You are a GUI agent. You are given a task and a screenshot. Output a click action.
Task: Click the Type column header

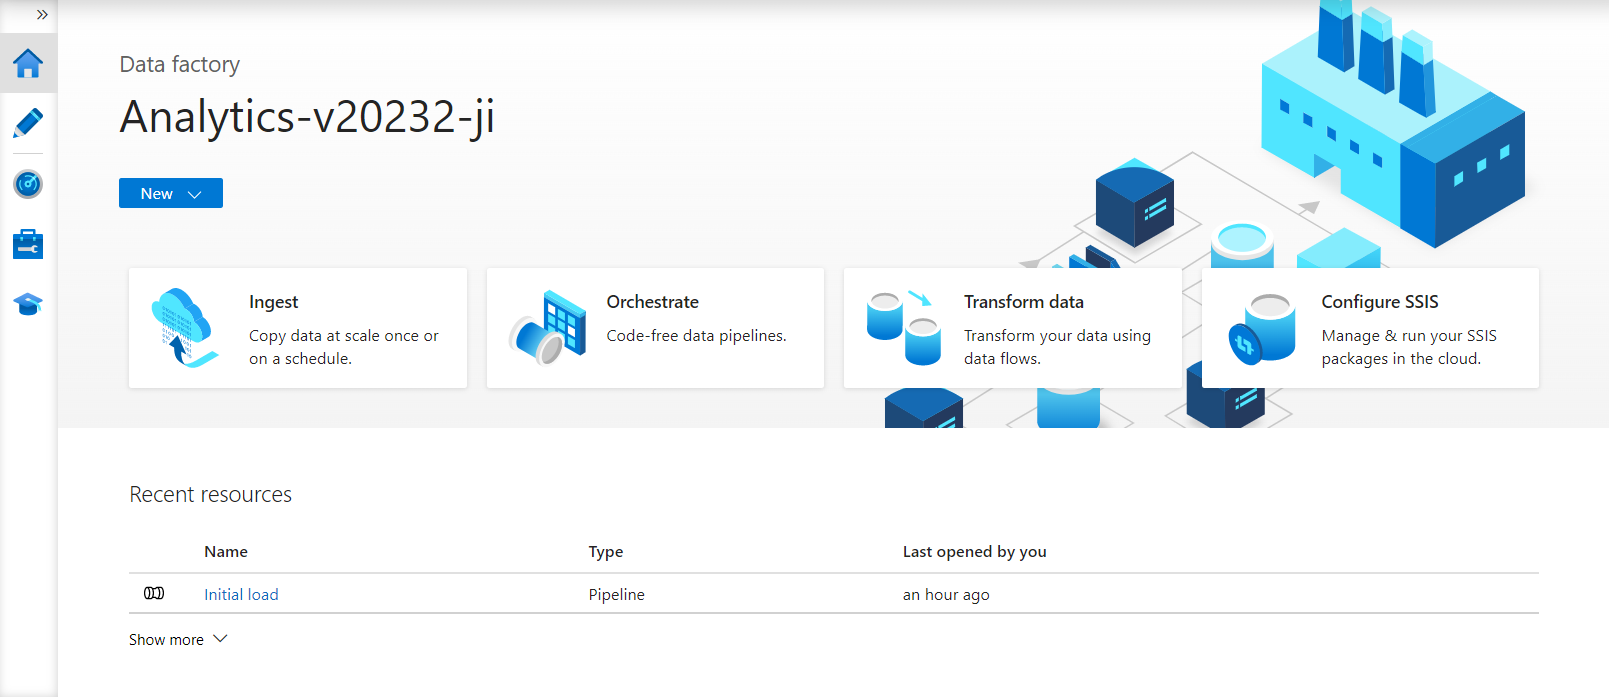pos(605,552)
